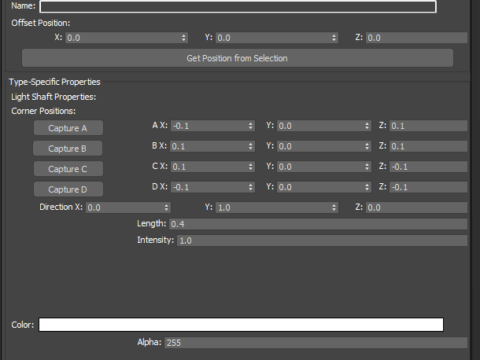
Task: Adjust corner B Y spinner arrows
Action: [367, 146]
